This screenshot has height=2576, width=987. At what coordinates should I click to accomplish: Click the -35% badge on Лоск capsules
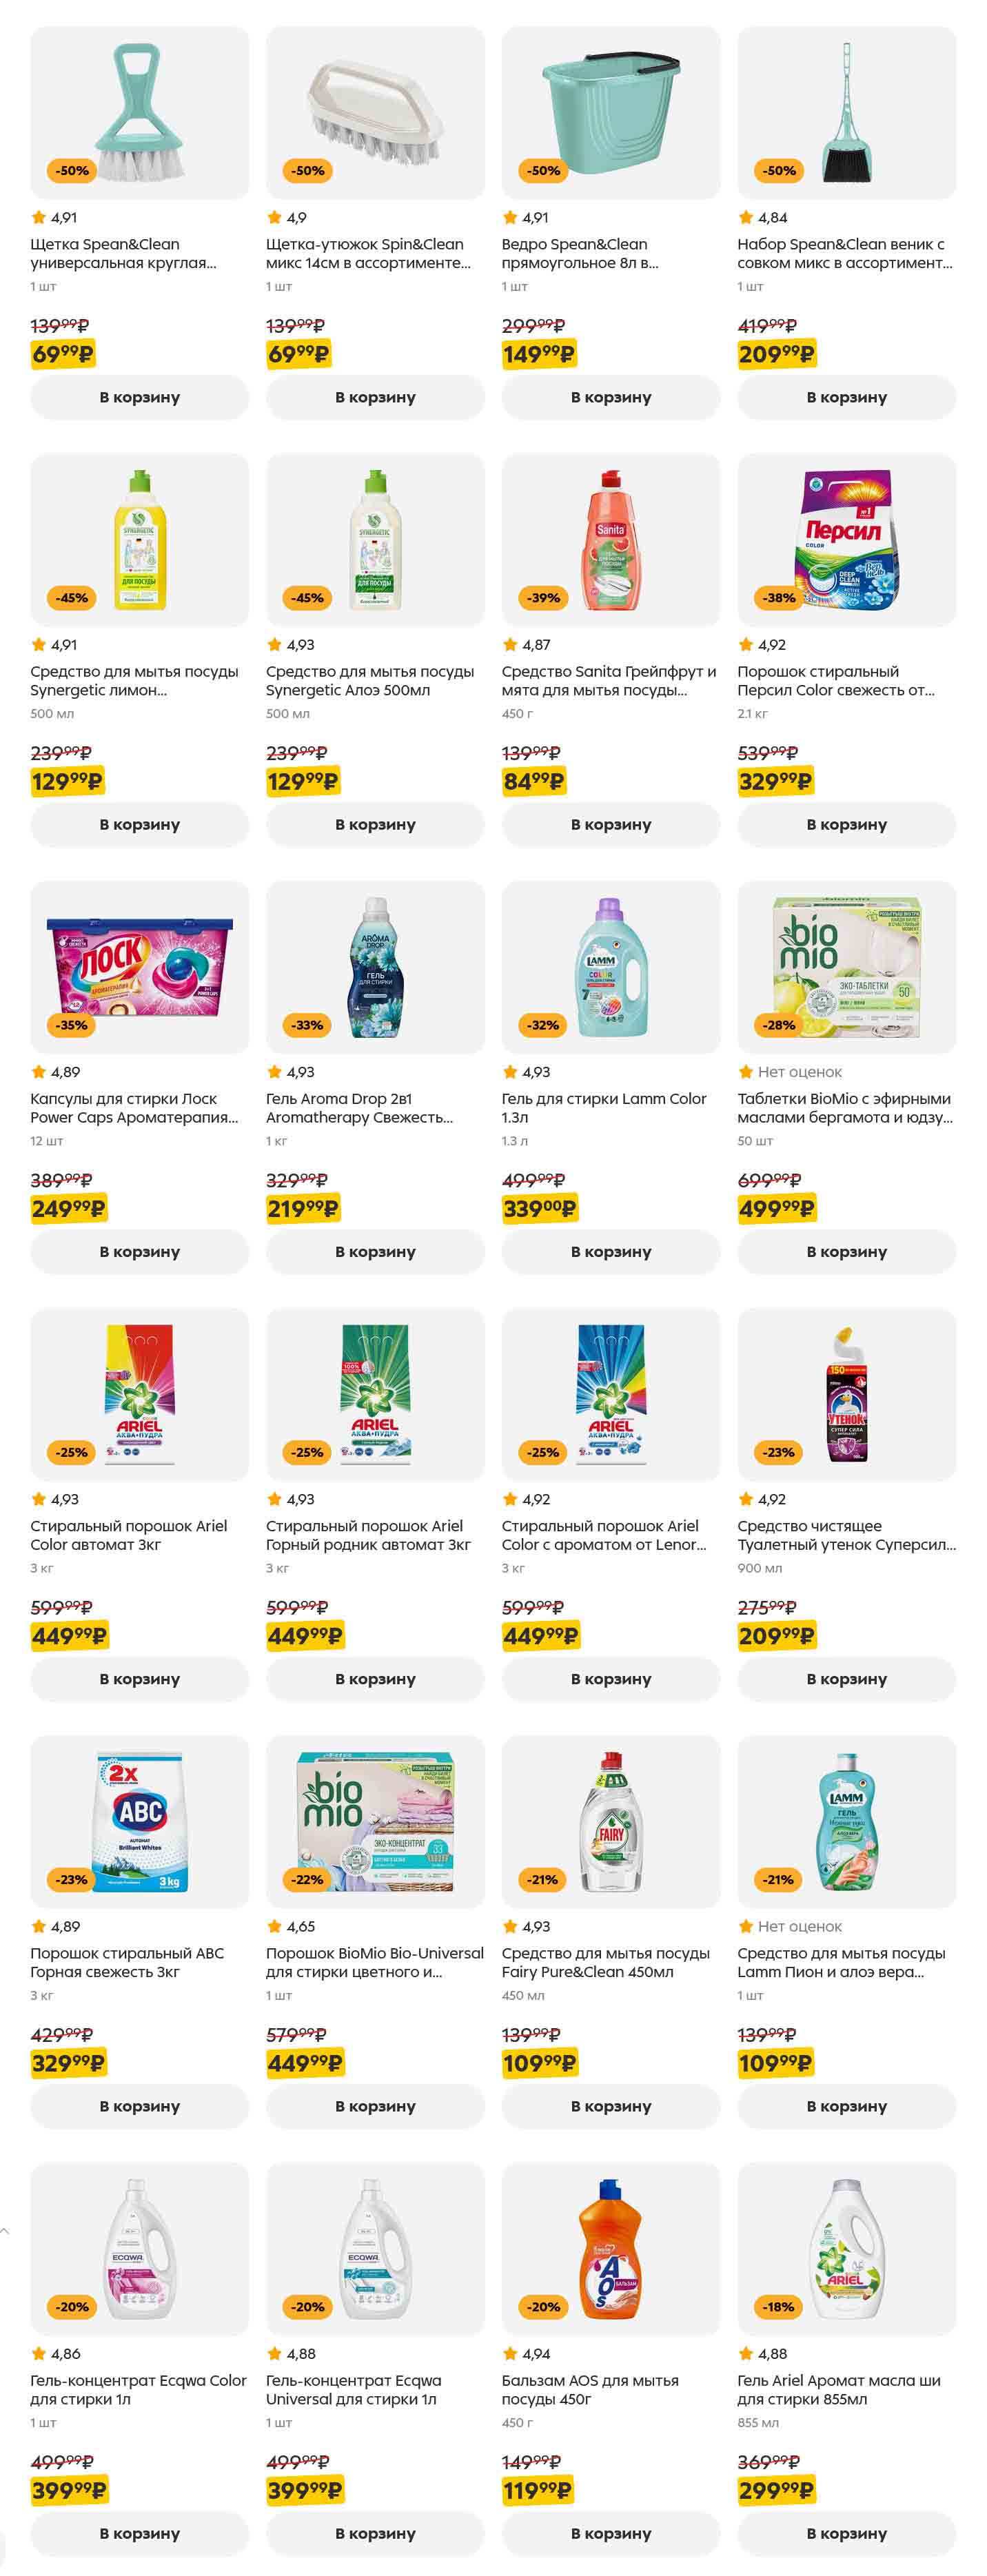pos(72,1025)
